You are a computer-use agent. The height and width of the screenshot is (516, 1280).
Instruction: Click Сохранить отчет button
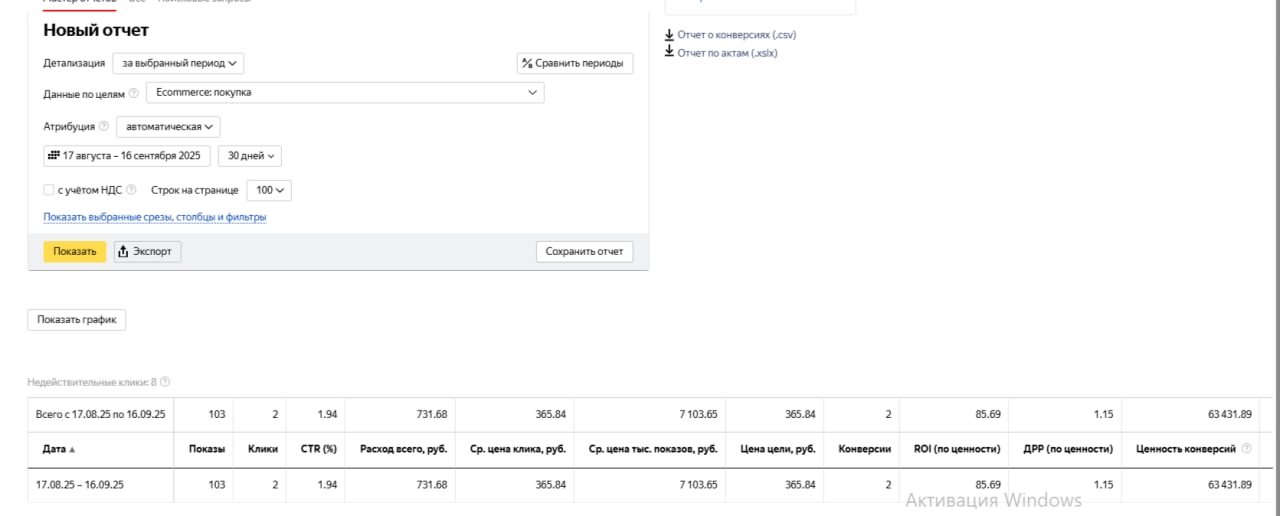pyautogui.click(x=584, y=252)
